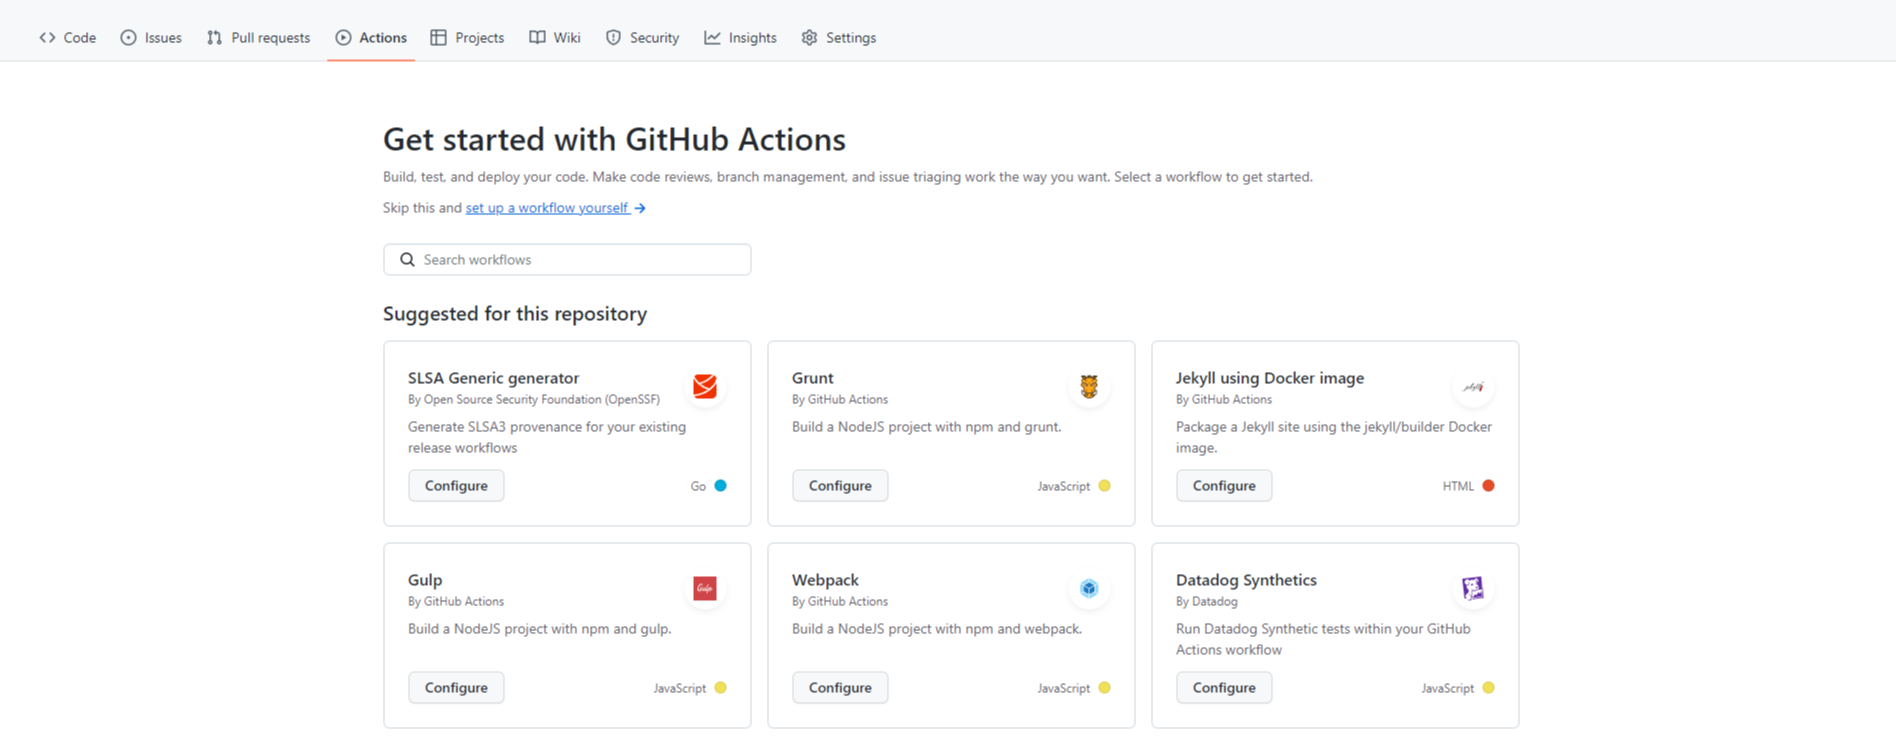Viewport: 1896px width, 754px height.
Task: Click the SLSA Generic generator logo icon
Action: point(705,386)
